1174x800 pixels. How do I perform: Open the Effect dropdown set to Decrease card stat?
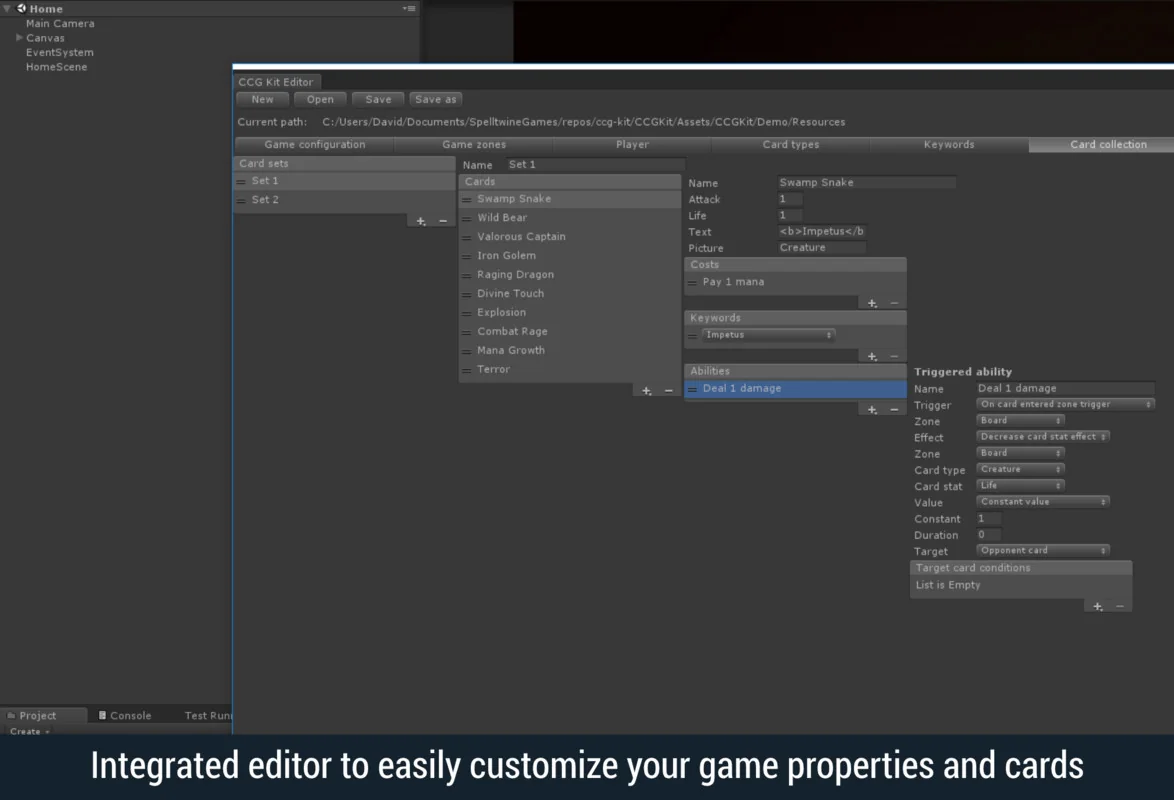(1042, 436)
